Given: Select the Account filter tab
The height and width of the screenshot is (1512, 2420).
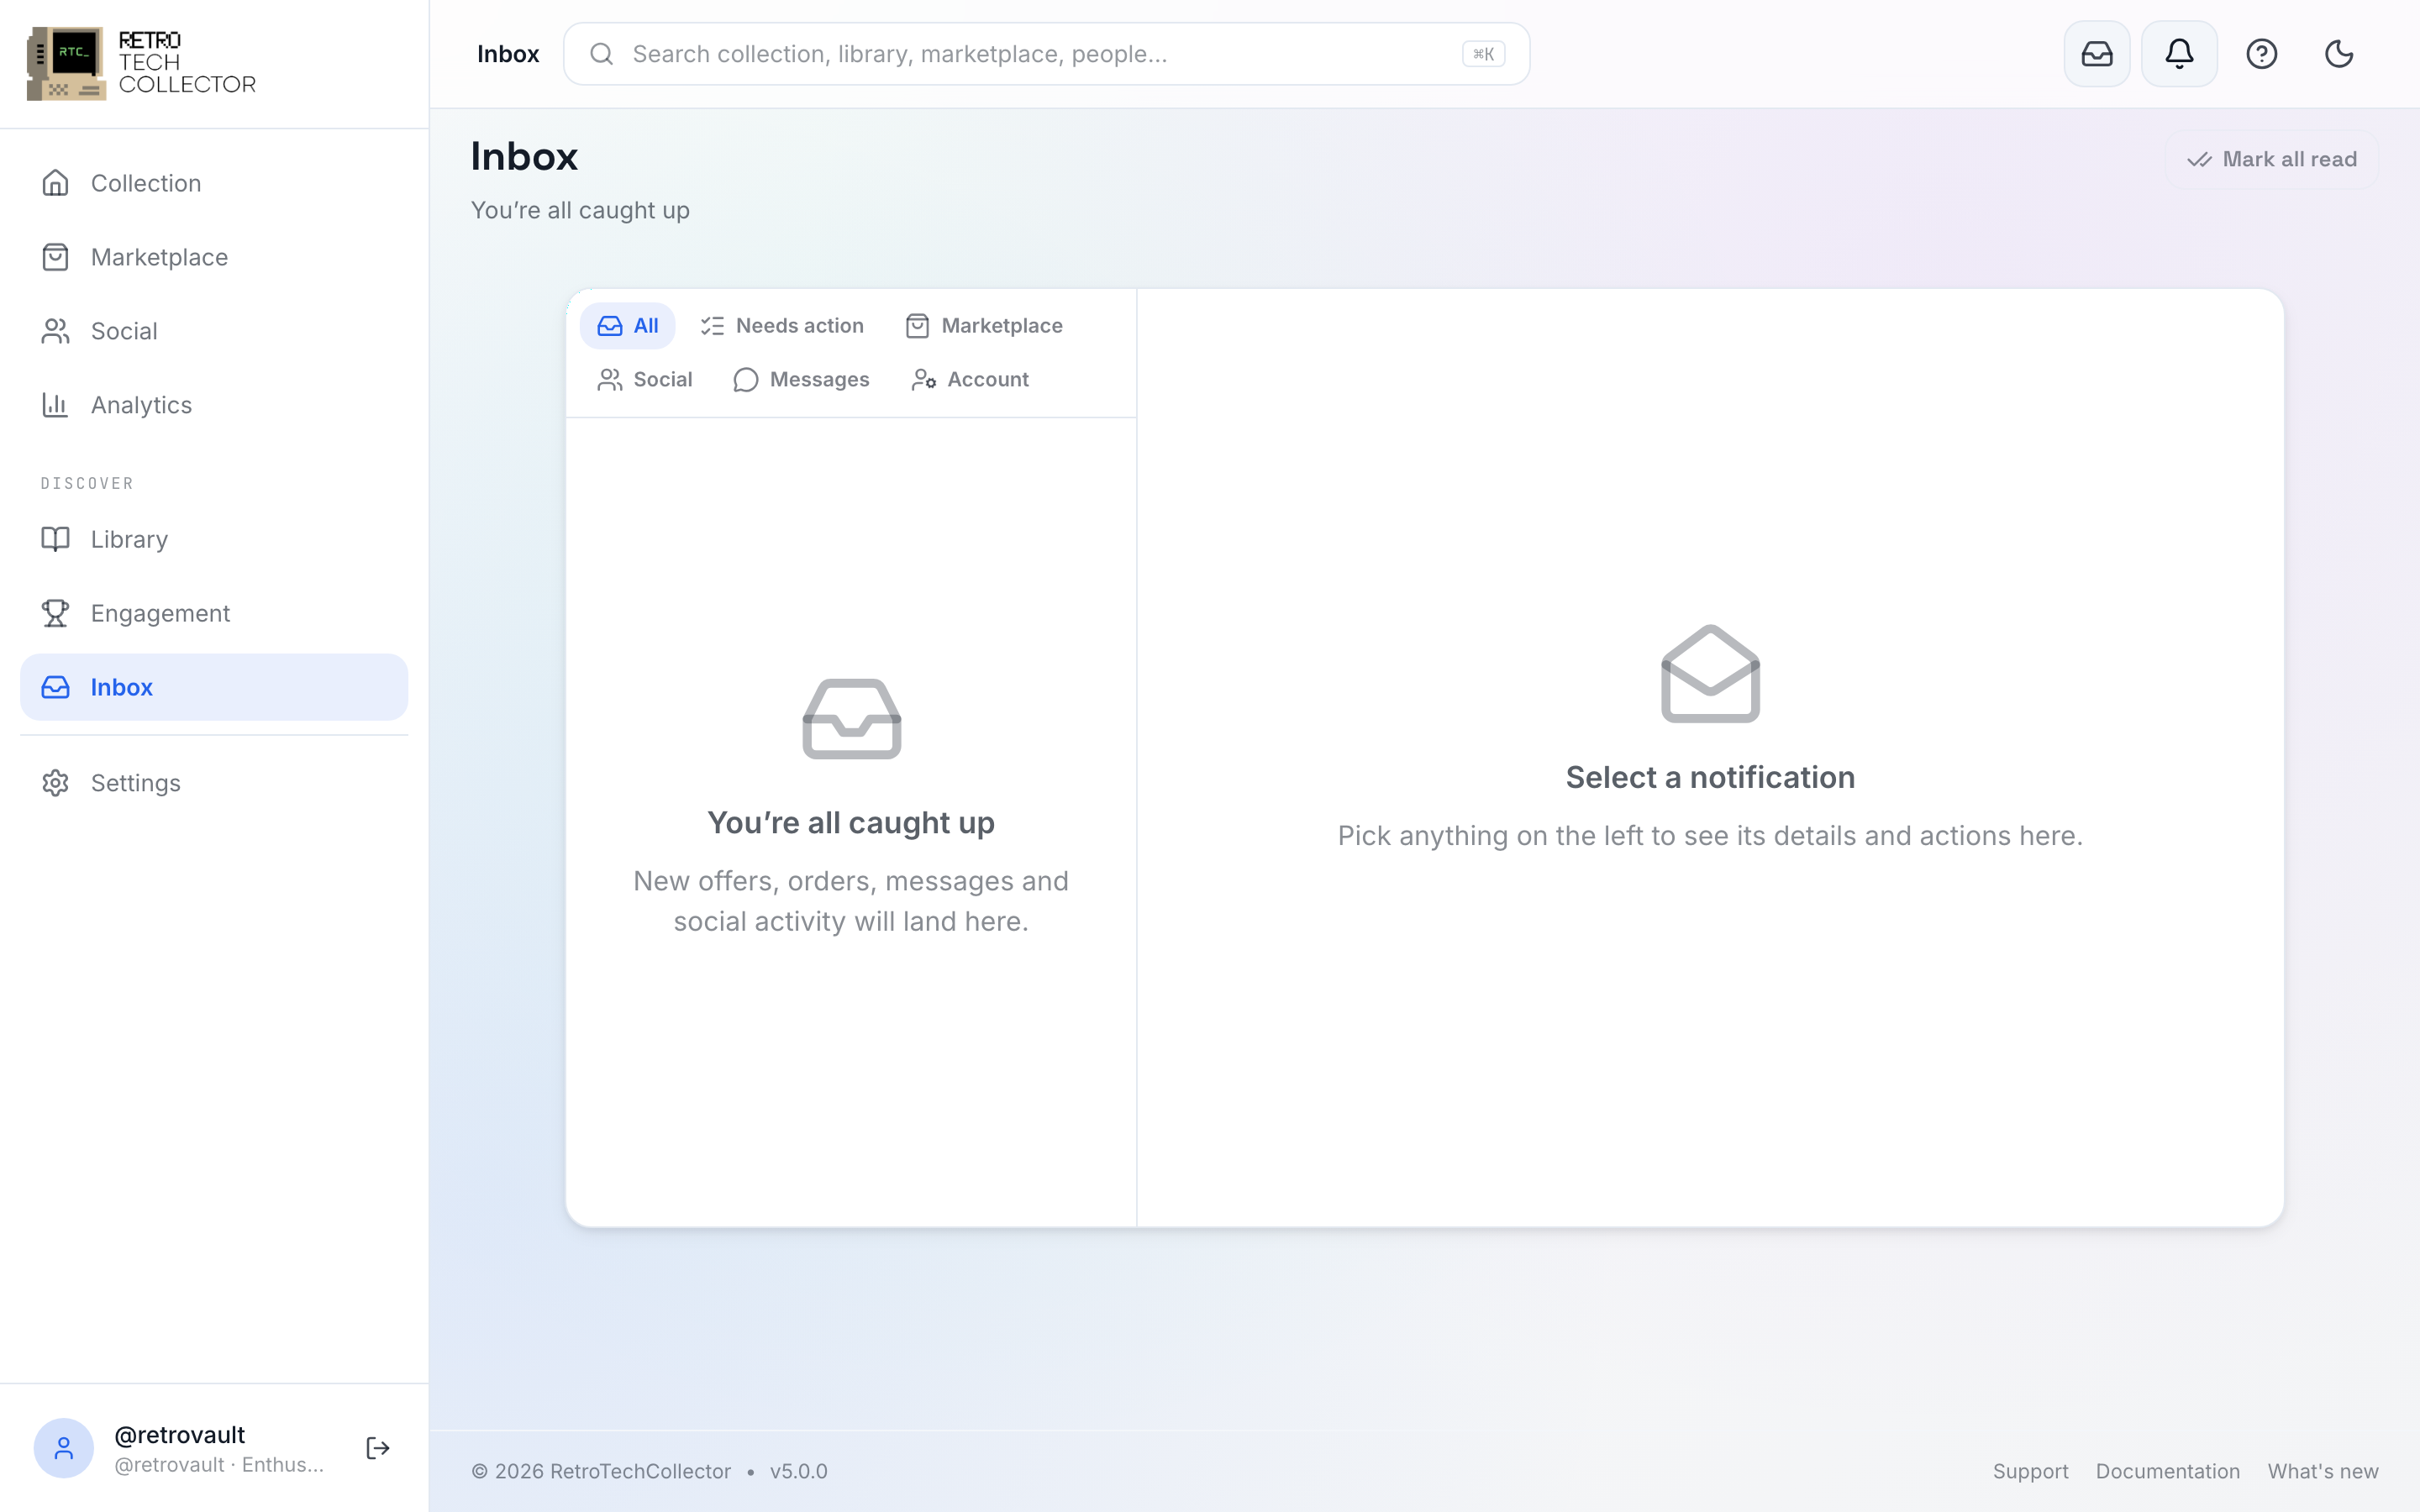Looking at the screenshot, I should tap(970, 380).
